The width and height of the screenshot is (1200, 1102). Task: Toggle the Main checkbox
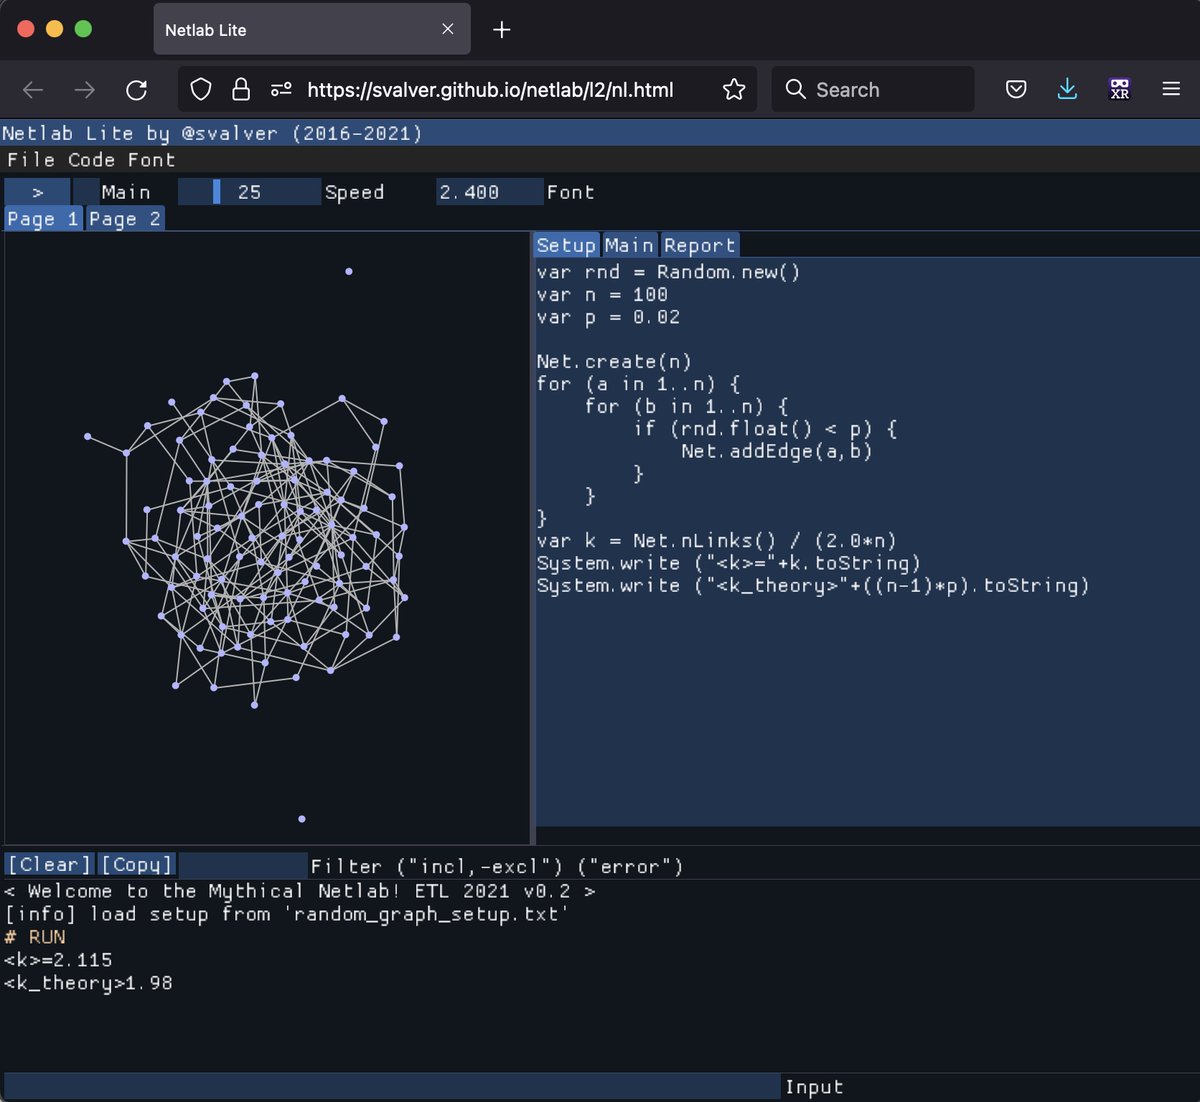[x=87, y=192]
